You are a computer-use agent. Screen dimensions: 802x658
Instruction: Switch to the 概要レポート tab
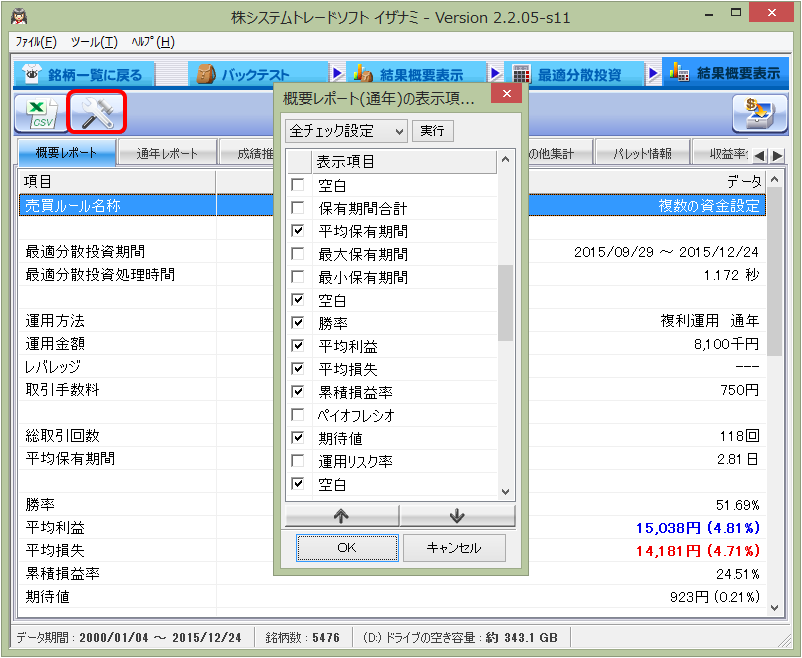pyautogui.click(x=66, y=152)
